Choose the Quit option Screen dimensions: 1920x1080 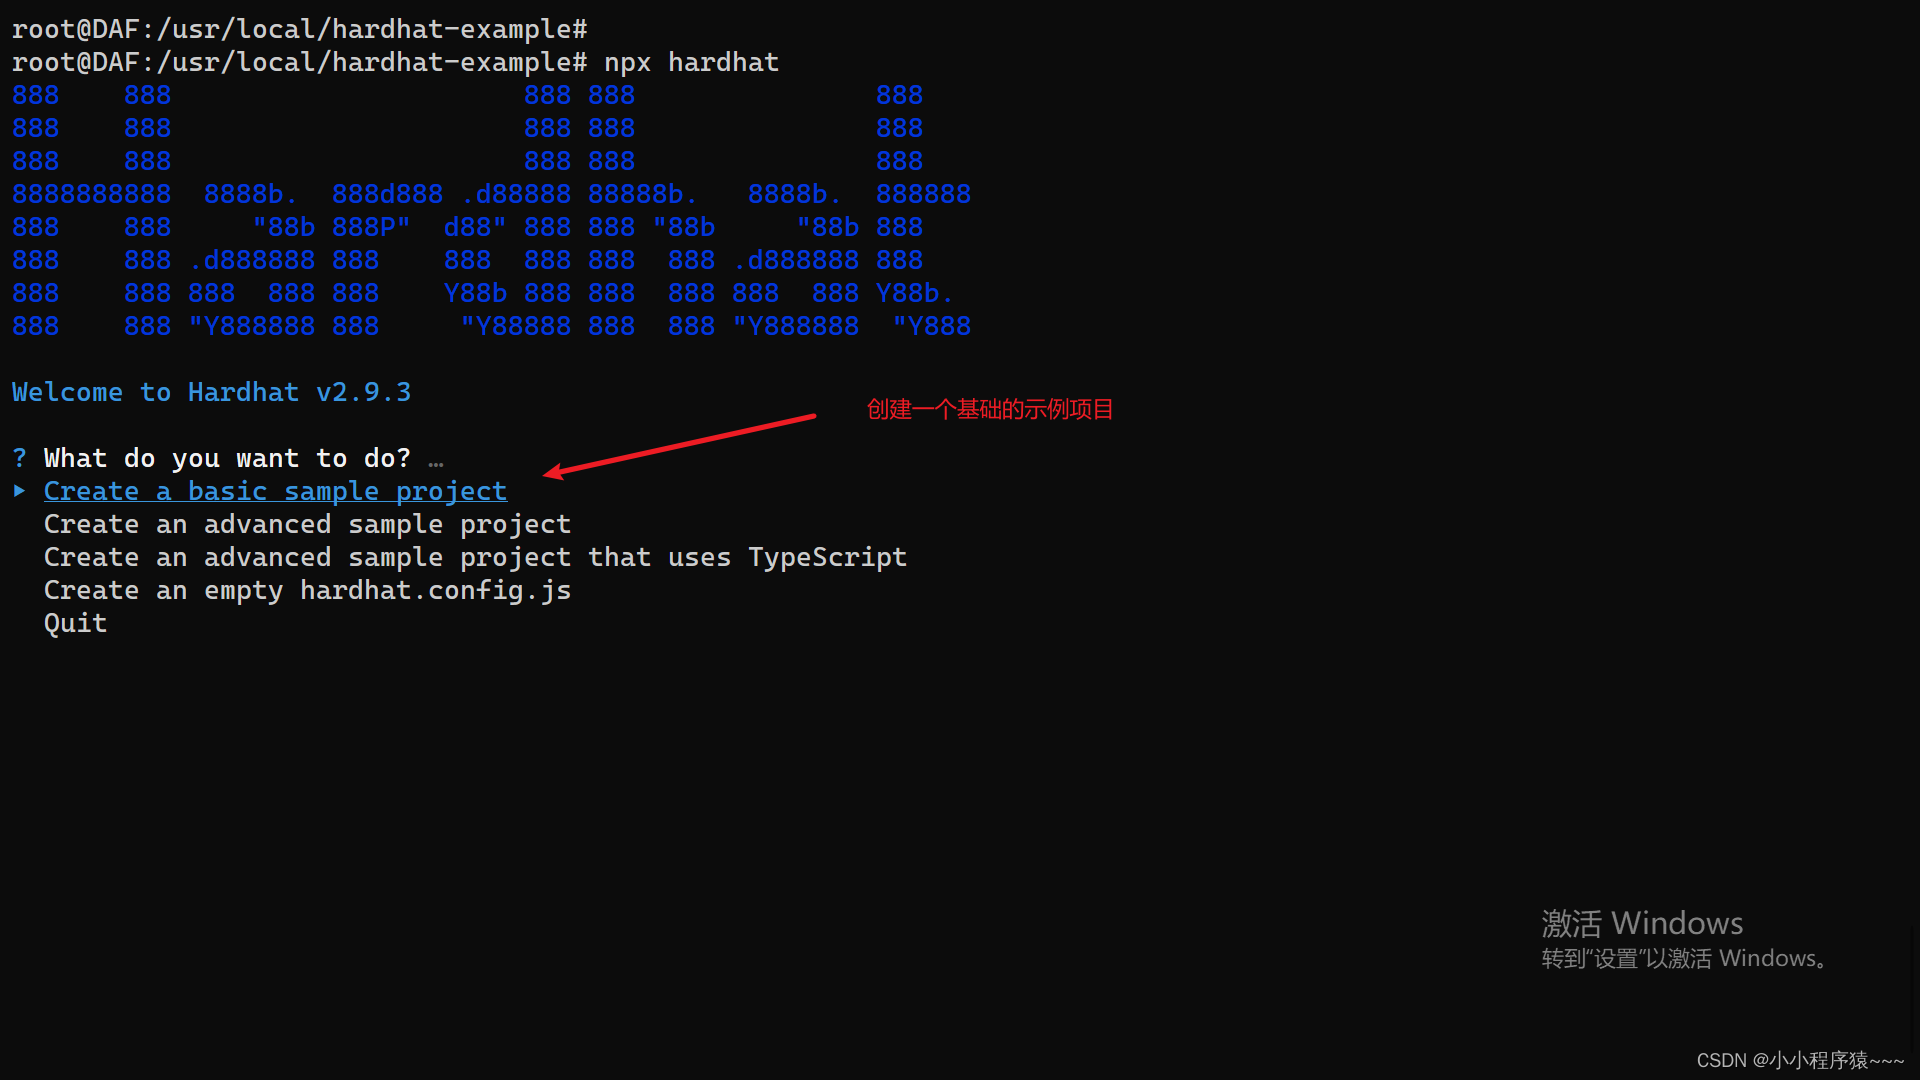coord(75,623)
